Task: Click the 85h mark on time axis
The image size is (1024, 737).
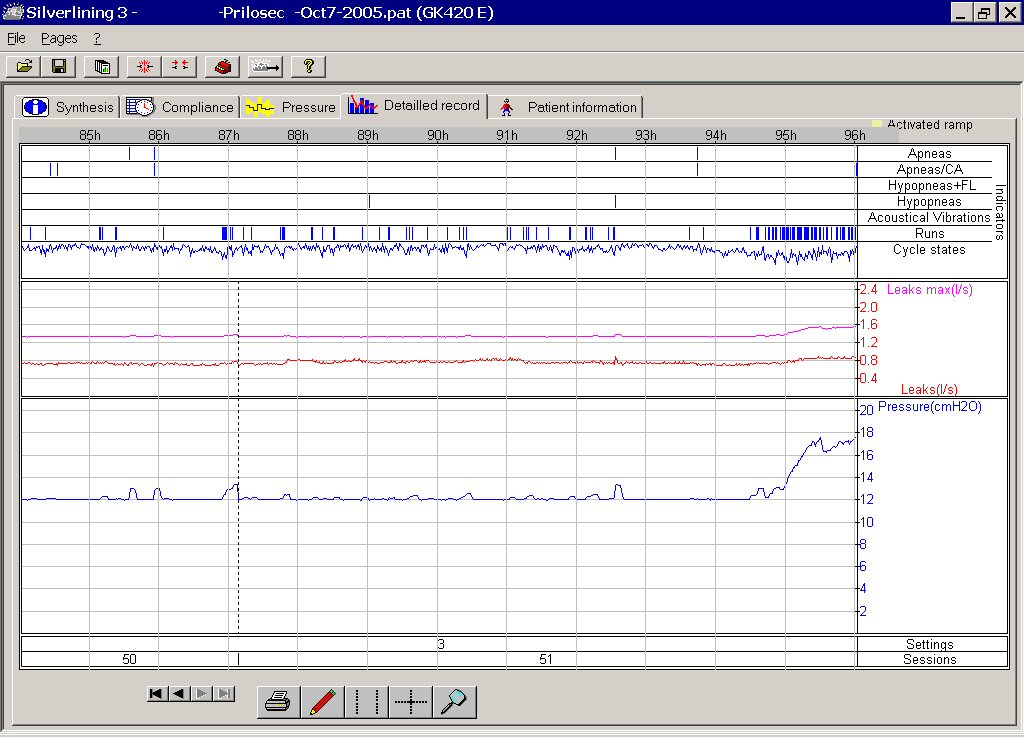Action: (x=89, y=135)
